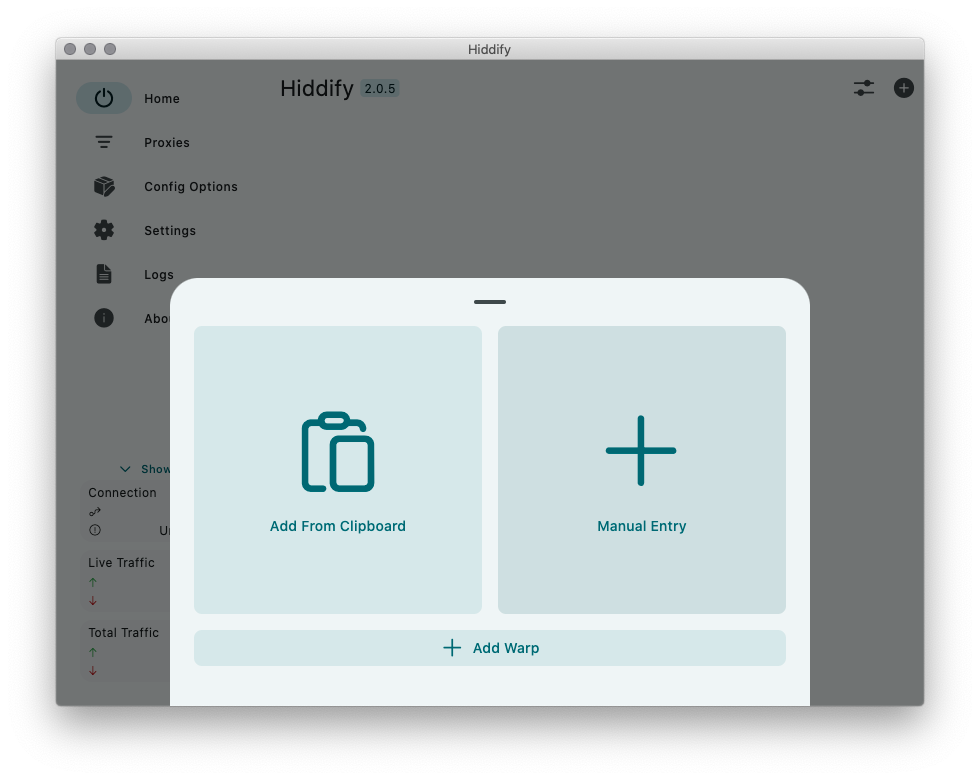Click the Live Traffic label

121,562
